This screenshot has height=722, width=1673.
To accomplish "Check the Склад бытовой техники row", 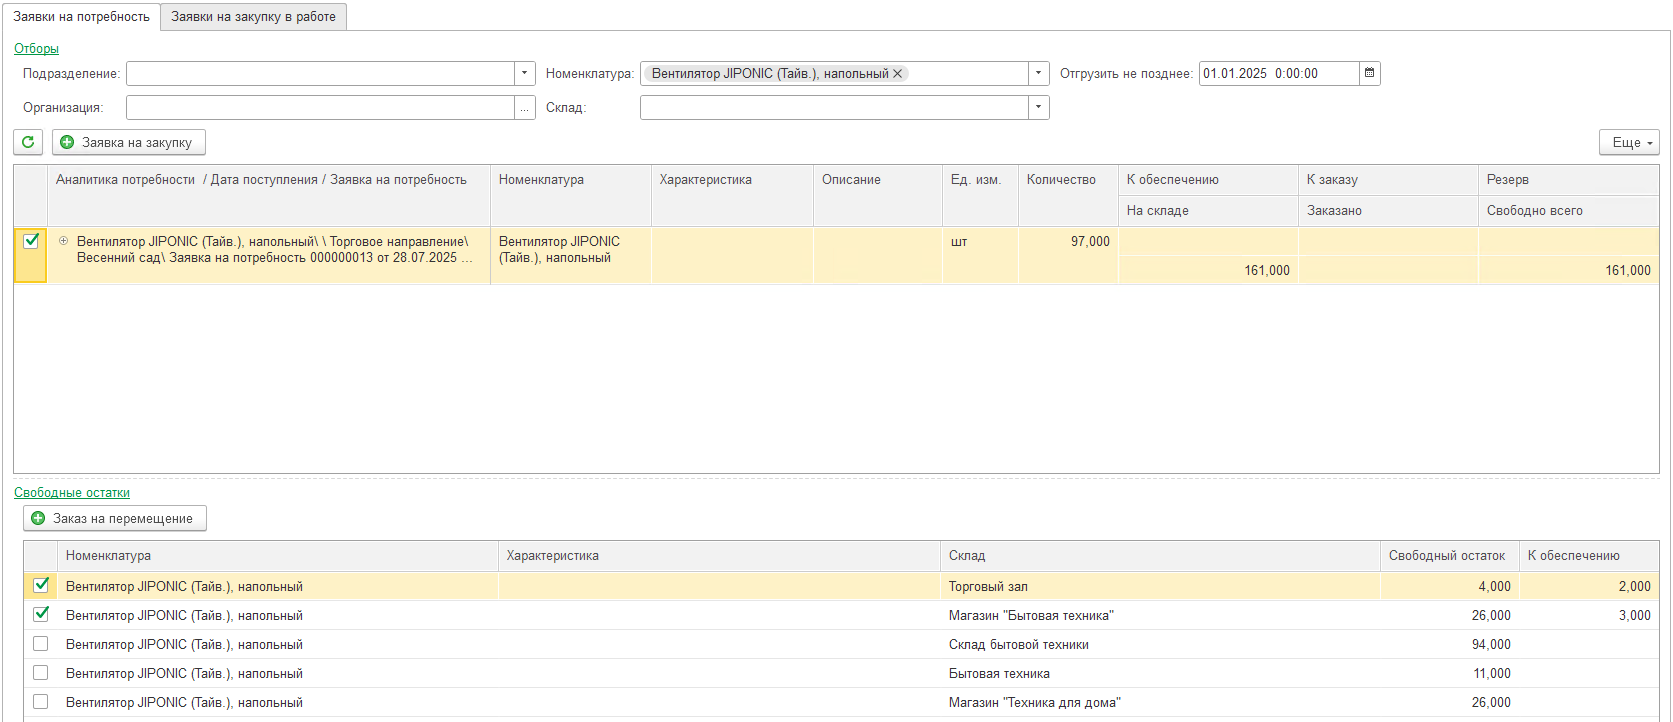I will point(41,644).
